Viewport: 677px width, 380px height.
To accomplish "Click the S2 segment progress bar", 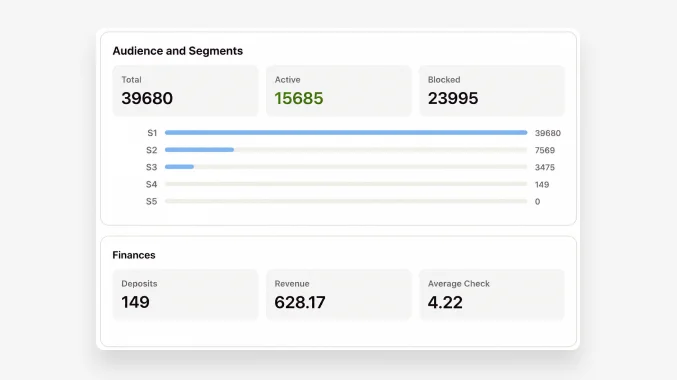I will pyautogui.click(x=346, y=150).
